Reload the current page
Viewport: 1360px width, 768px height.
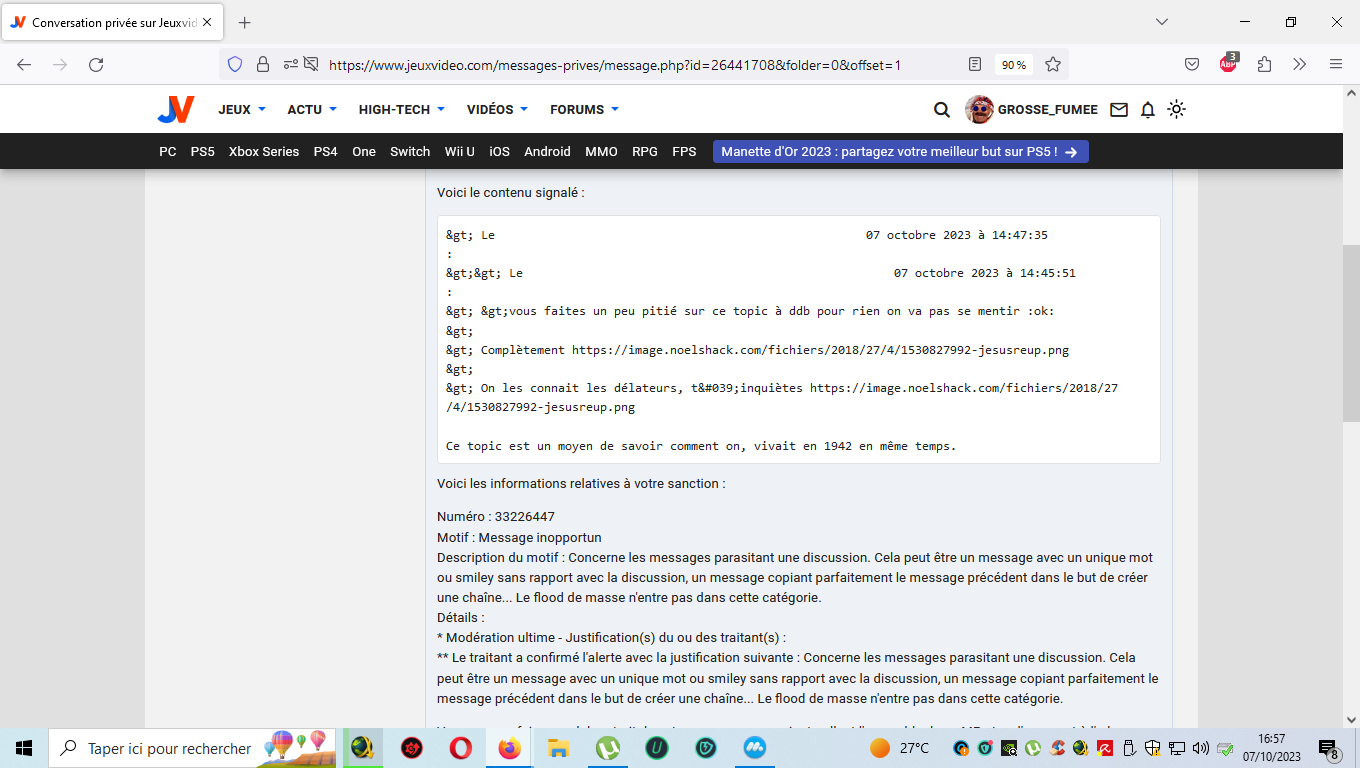[96, 64]
